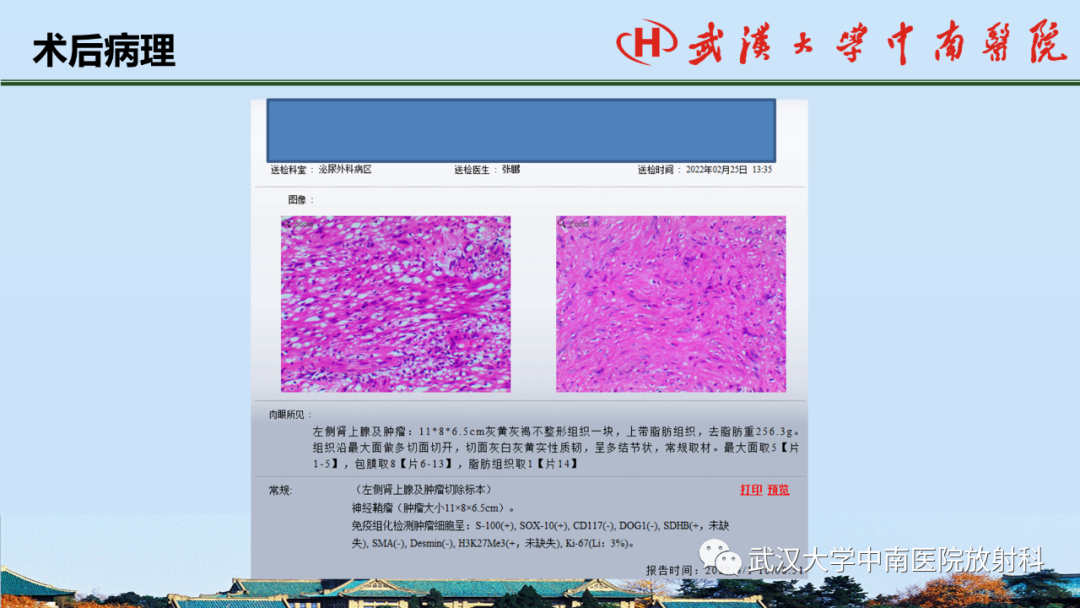Image resolution: width=1080 pixels, height=608 pixels.
Task: Select line 神经鞘瘤（肿瘤大小11×8×6.5cm）
Action: [433, 508]
